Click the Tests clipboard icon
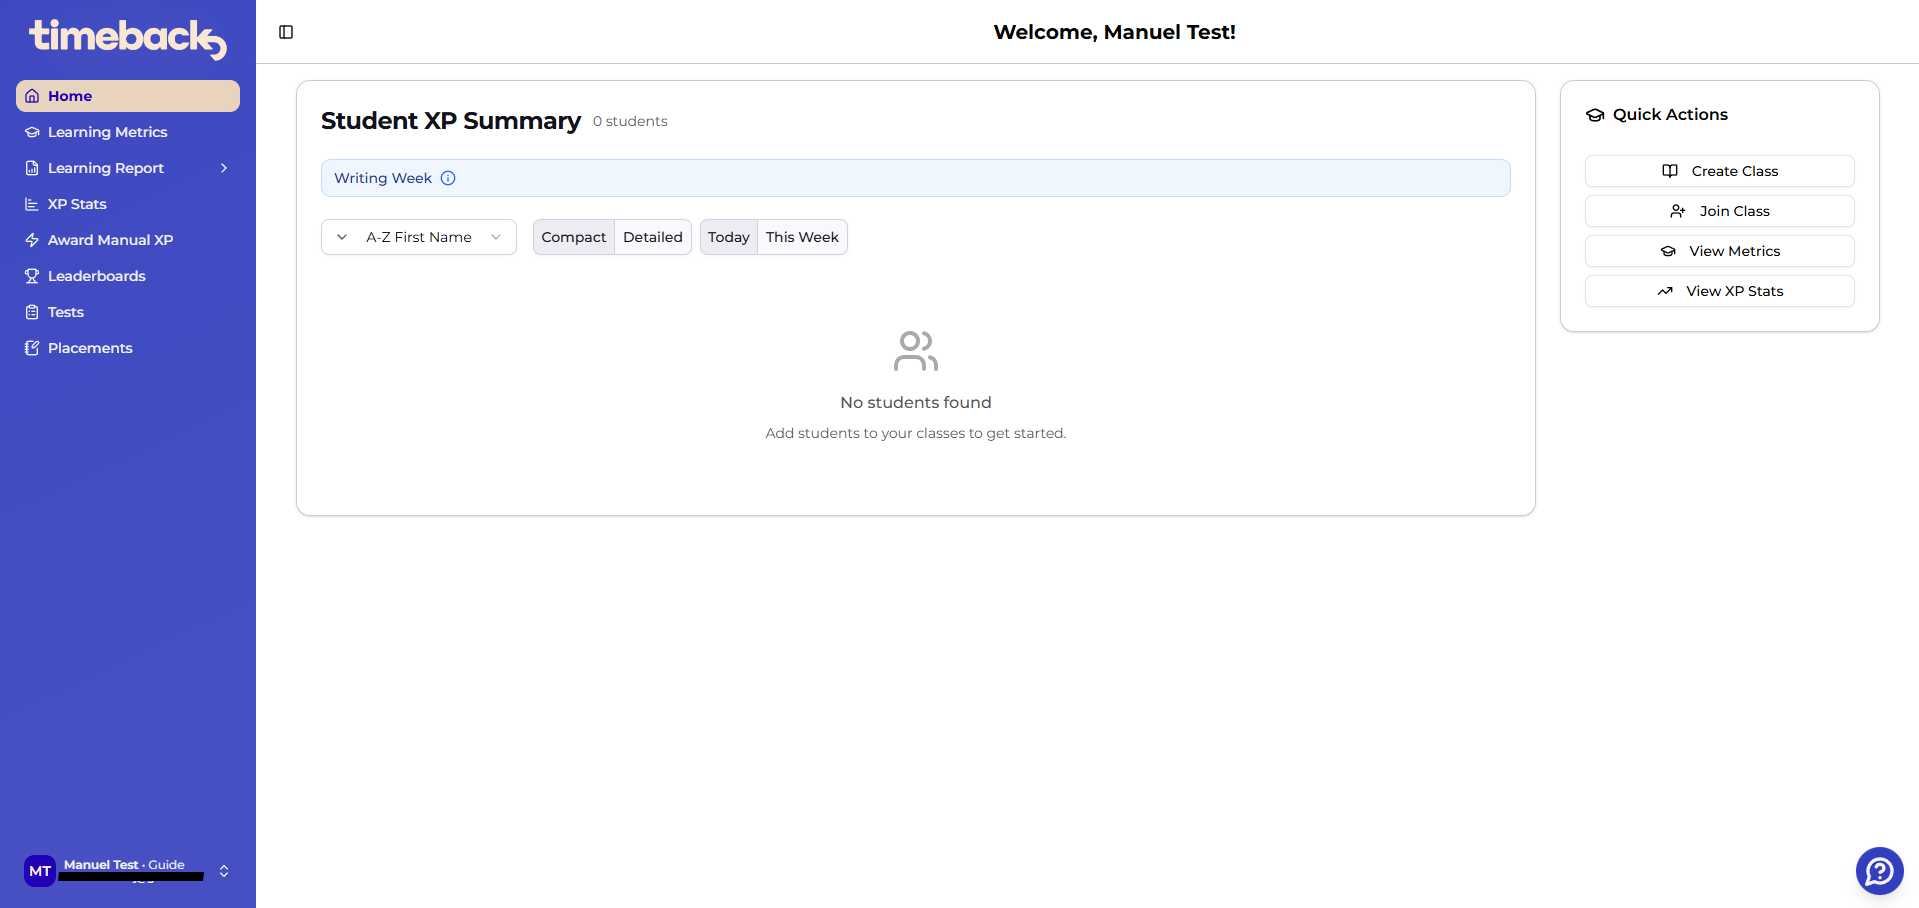Screen dimensions: 1919x908 [x=32, y=311]
